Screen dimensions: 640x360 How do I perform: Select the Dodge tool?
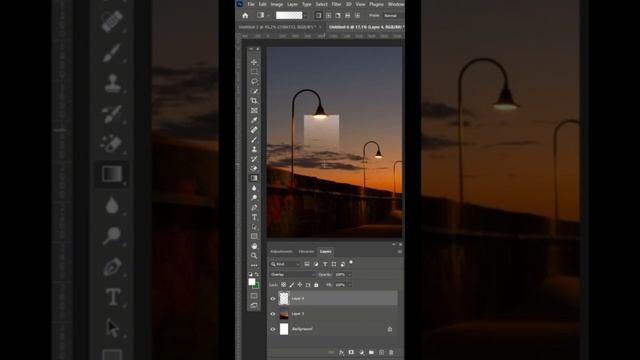click(254, 198)
